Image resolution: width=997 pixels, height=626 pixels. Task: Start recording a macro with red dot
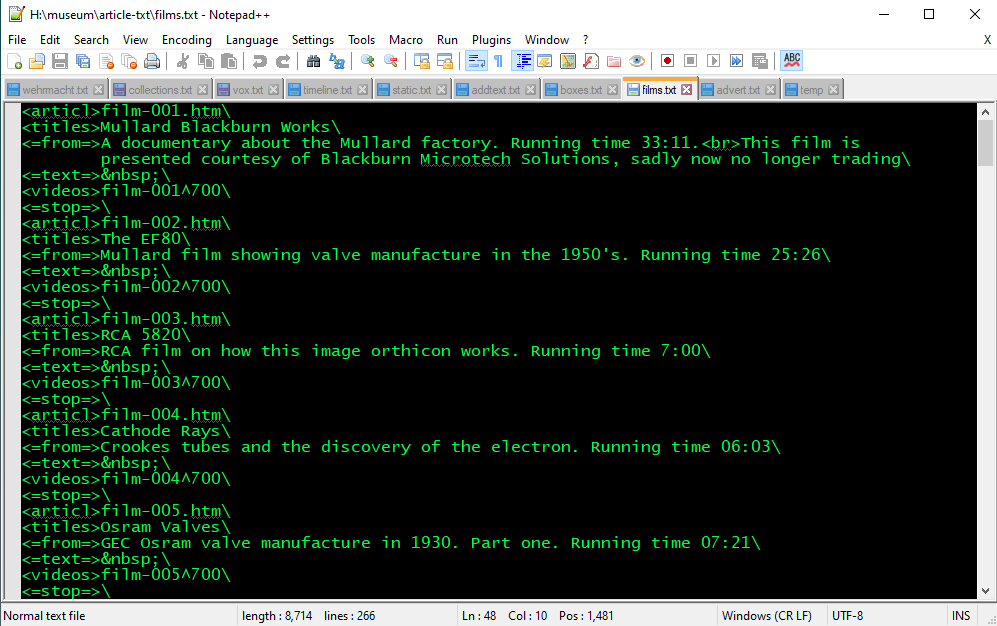coord(667,61)
